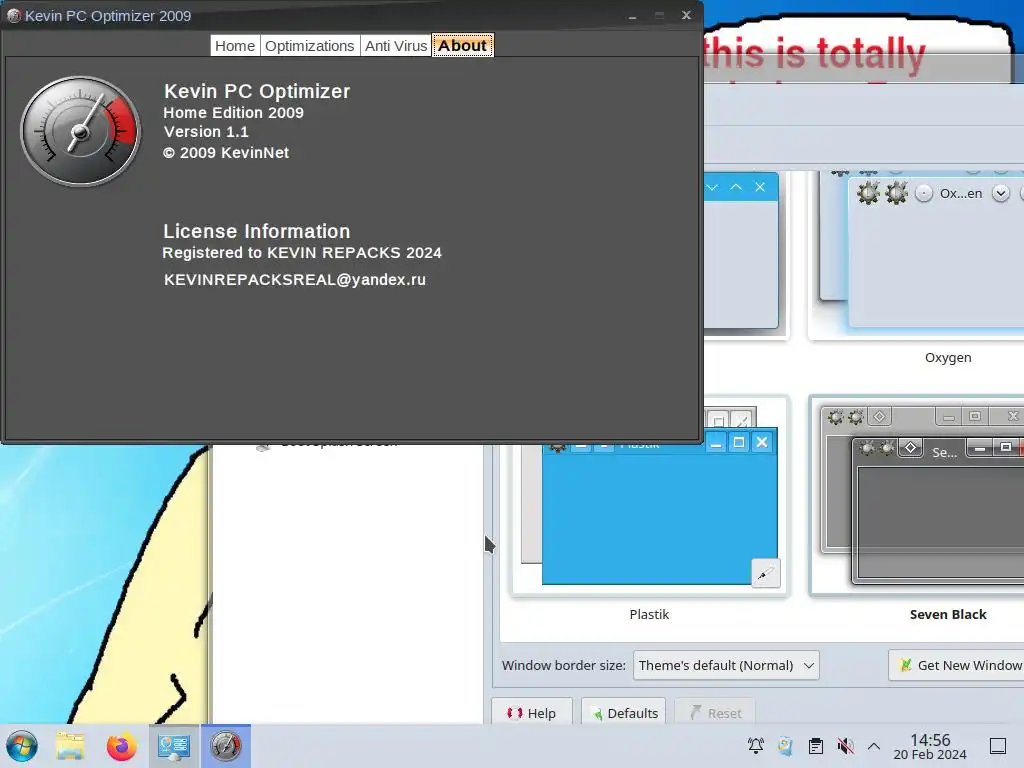This screenshot has height=768, width=1024.
Task: Click the Registered to KEVIN REPACKS text
Action: point(302,253)
